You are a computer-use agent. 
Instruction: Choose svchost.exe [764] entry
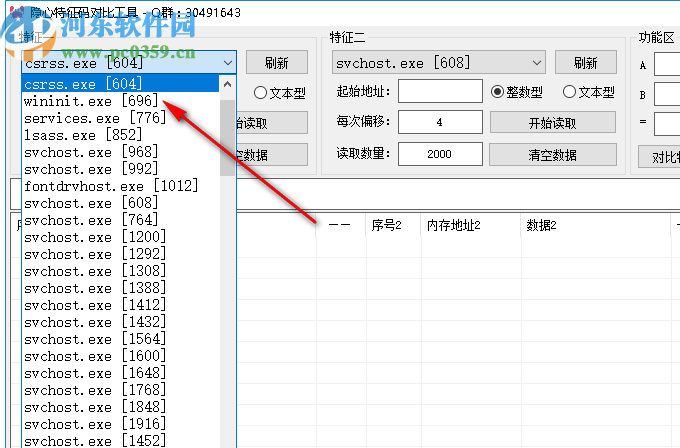tap(121, 220)
